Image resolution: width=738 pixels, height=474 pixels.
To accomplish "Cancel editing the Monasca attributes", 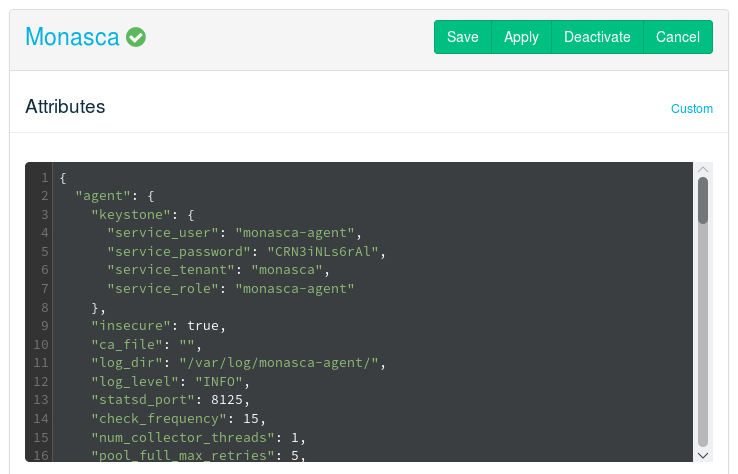I will coord(677,37).
